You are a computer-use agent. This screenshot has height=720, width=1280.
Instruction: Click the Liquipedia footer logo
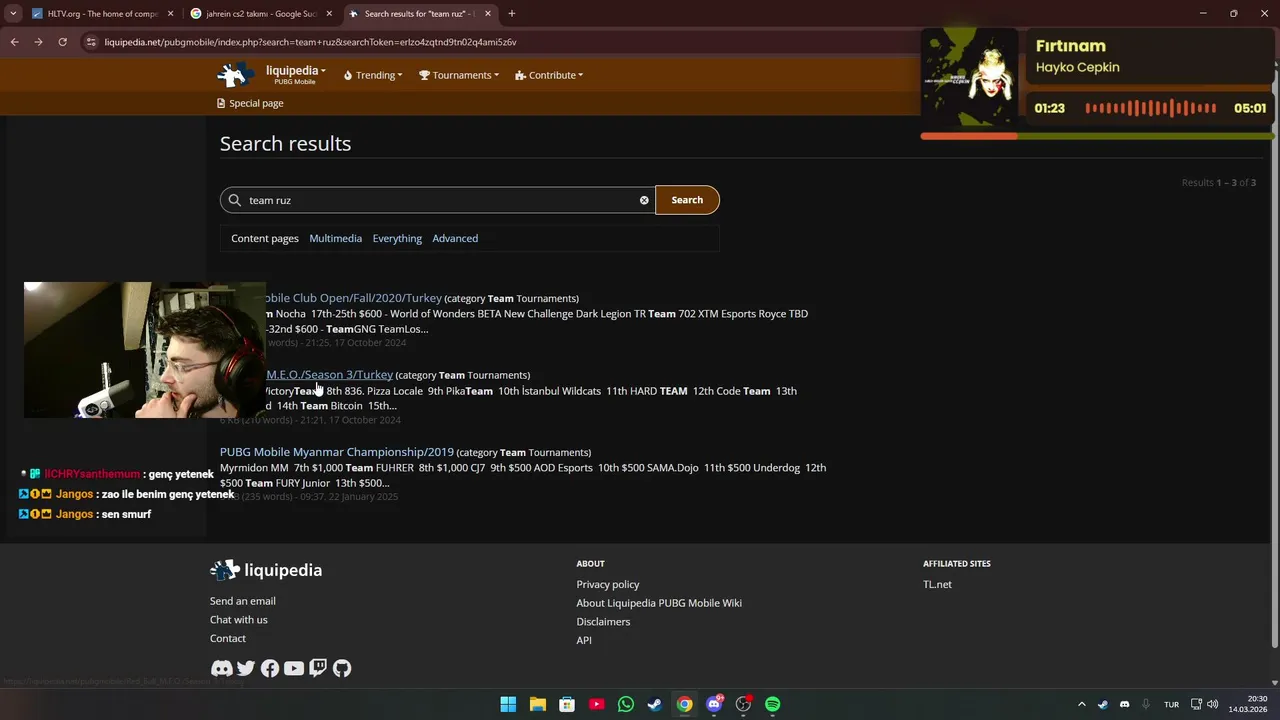click(x=266, y=570)
